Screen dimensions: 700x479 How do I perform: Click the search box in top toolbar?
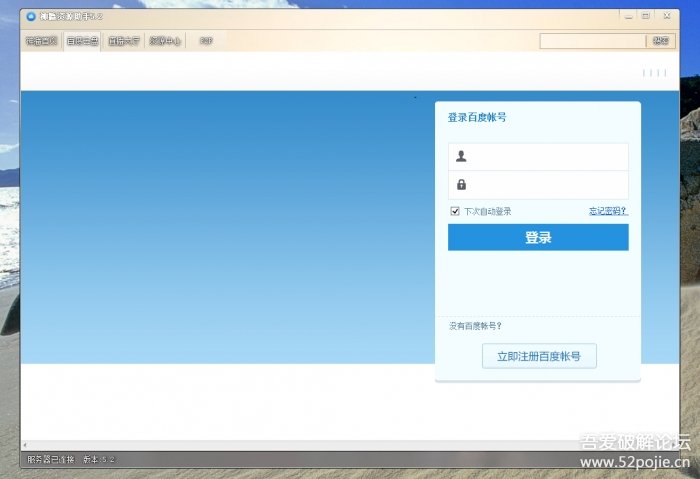(592, 41)
